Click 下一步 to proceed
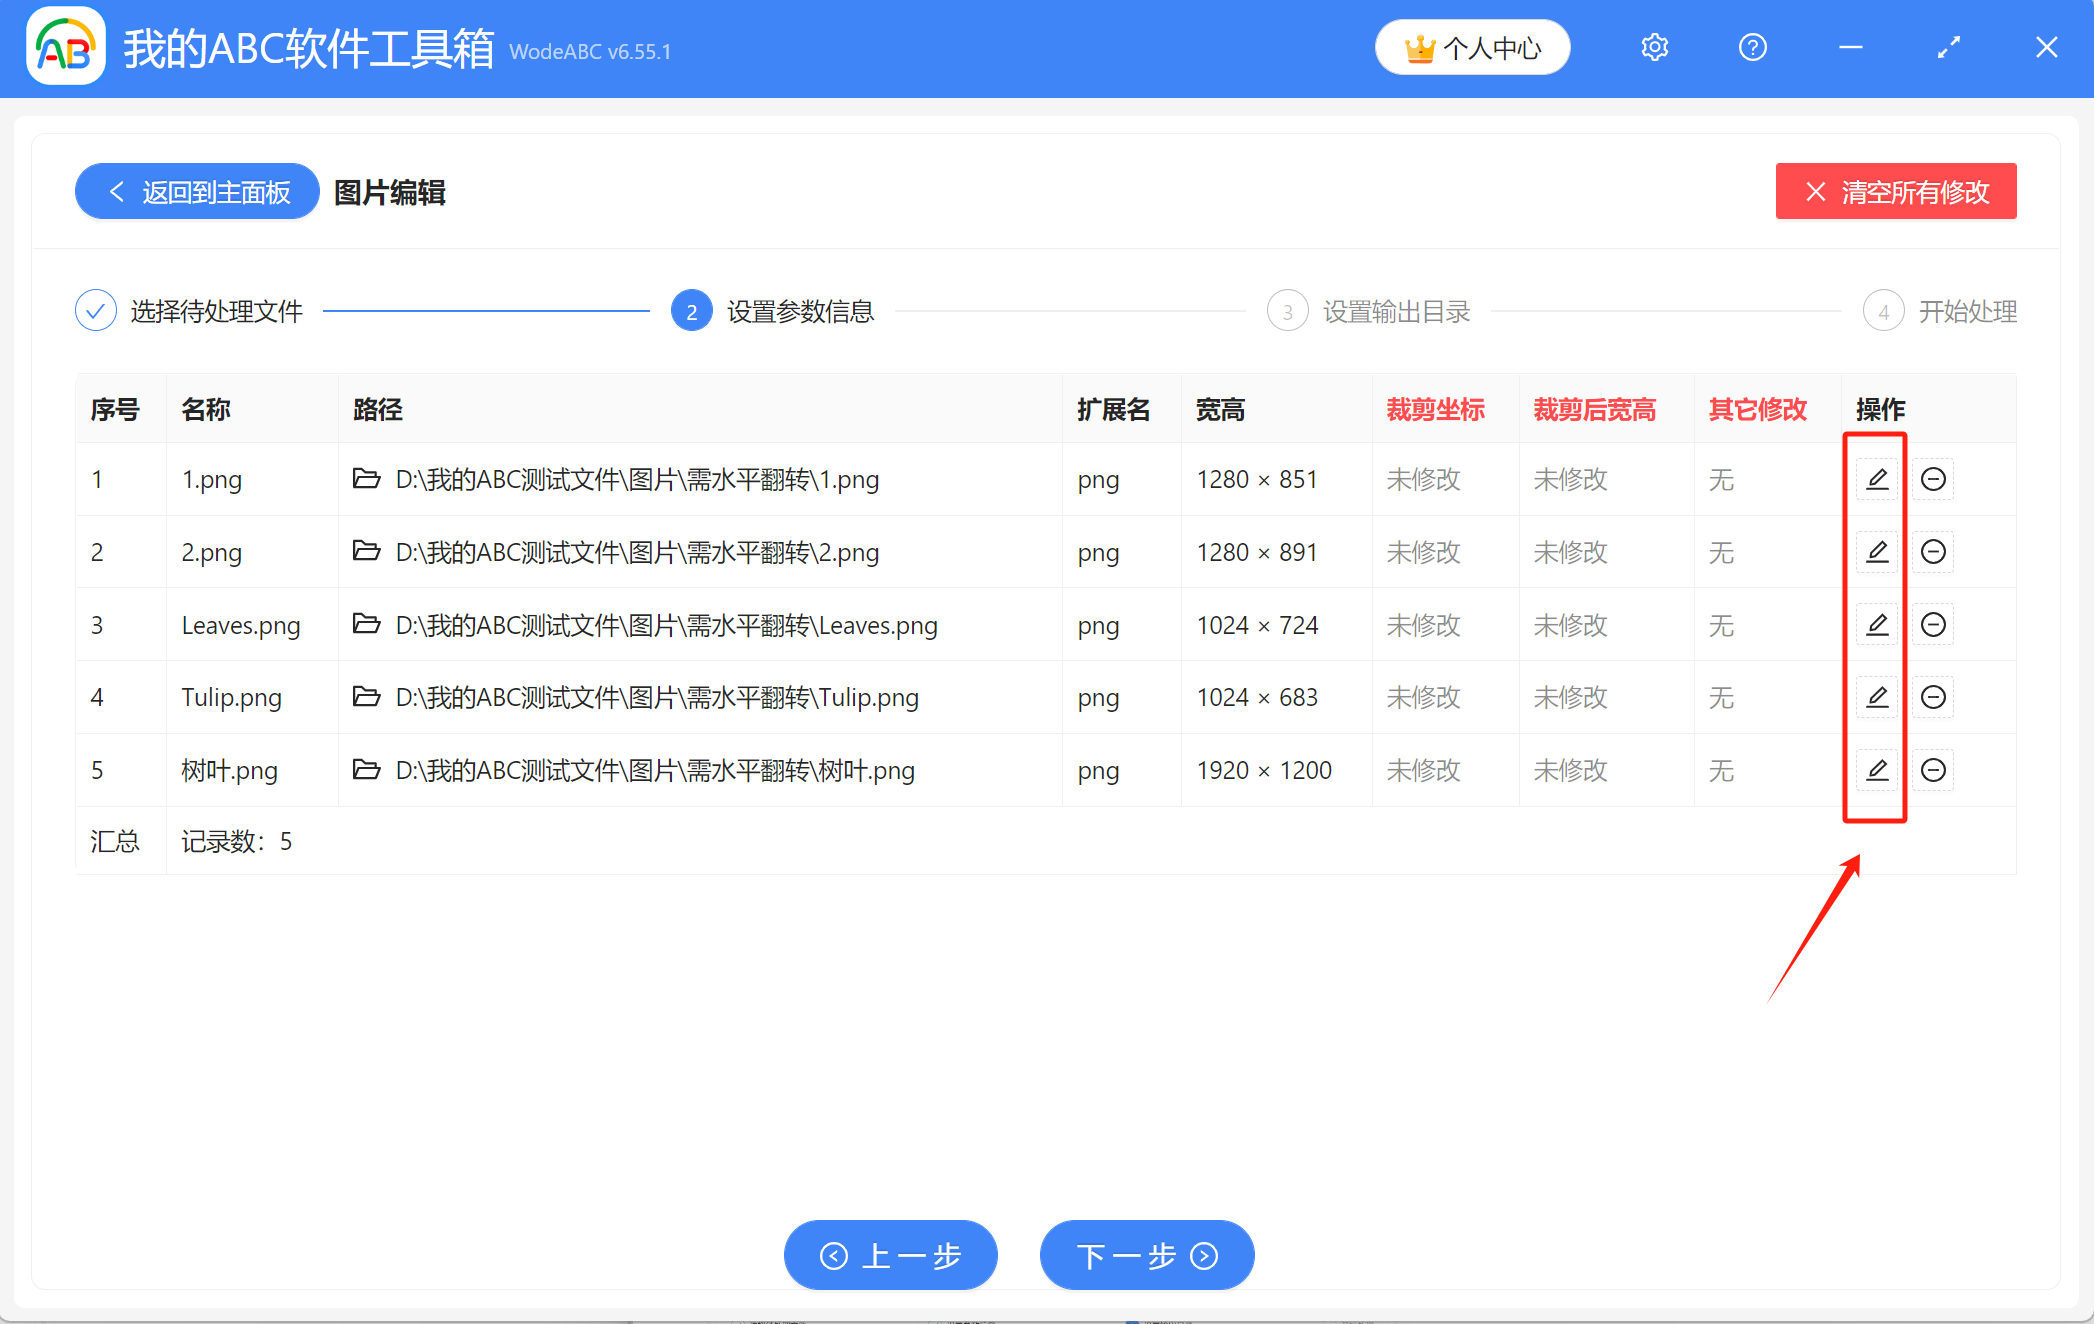This screenshot has width=2094, height=1324. click(x=1146, y=1255)
